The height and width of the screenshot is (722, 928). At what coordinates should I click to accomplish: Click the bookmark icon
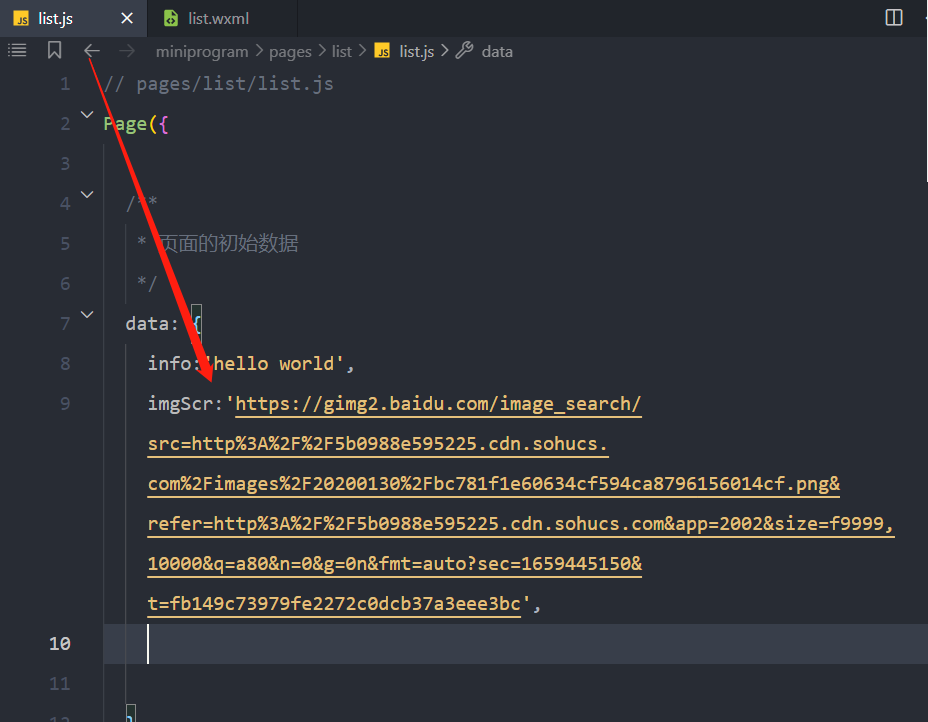54,50
